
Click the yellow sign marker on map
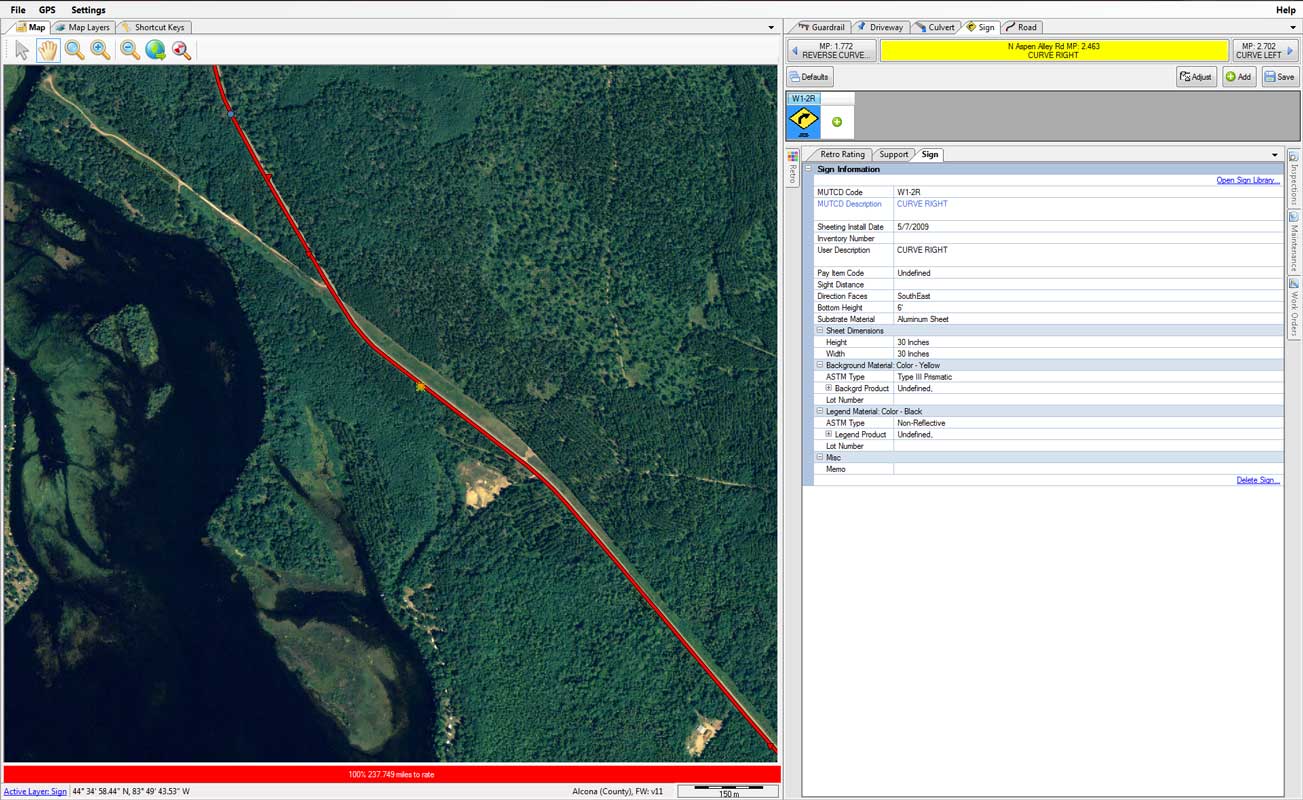tap(421, 385)
